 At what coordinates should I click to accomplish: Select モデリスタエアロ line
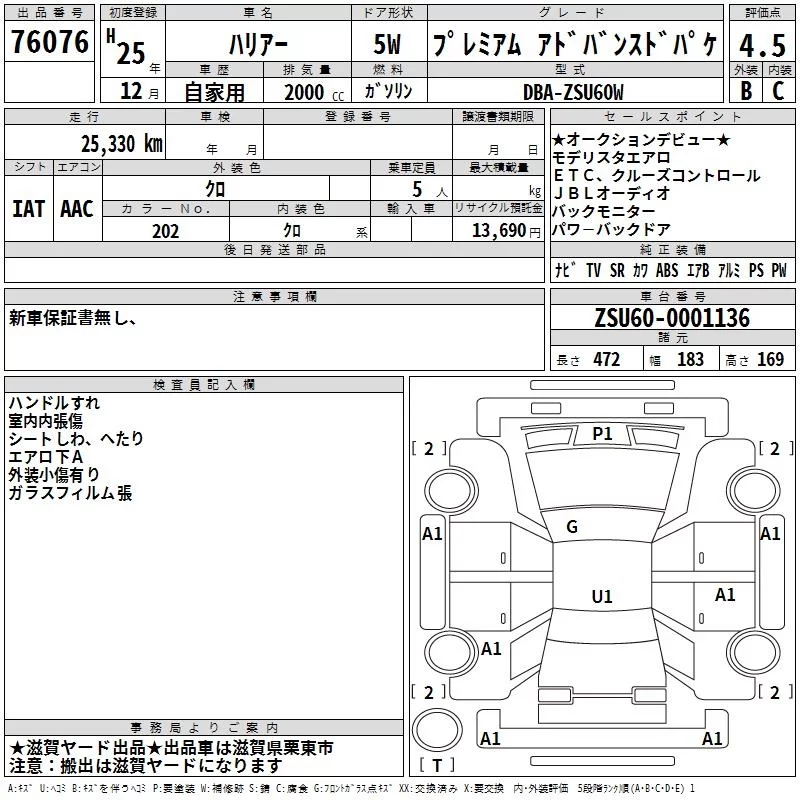click(x=611, y=157)
